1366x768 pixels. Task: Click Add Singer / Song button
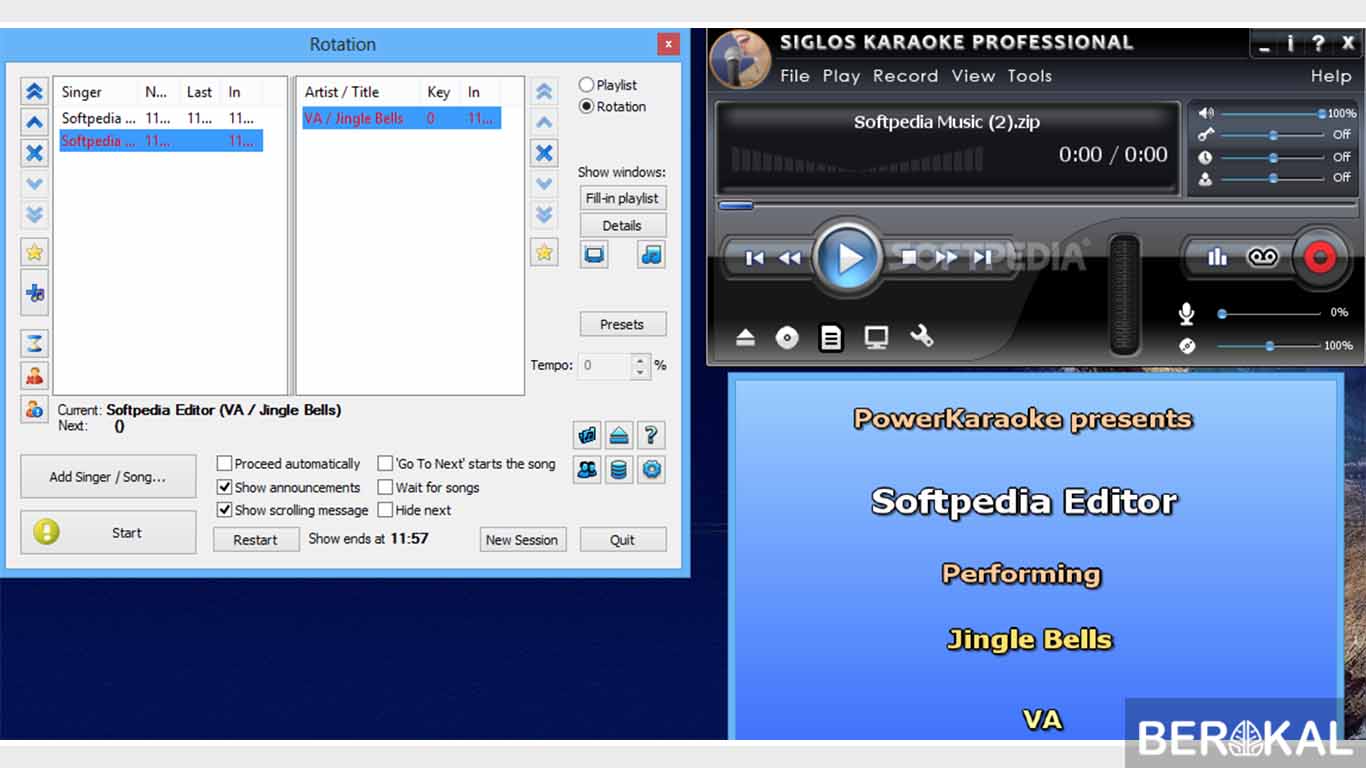click(108, 477)
